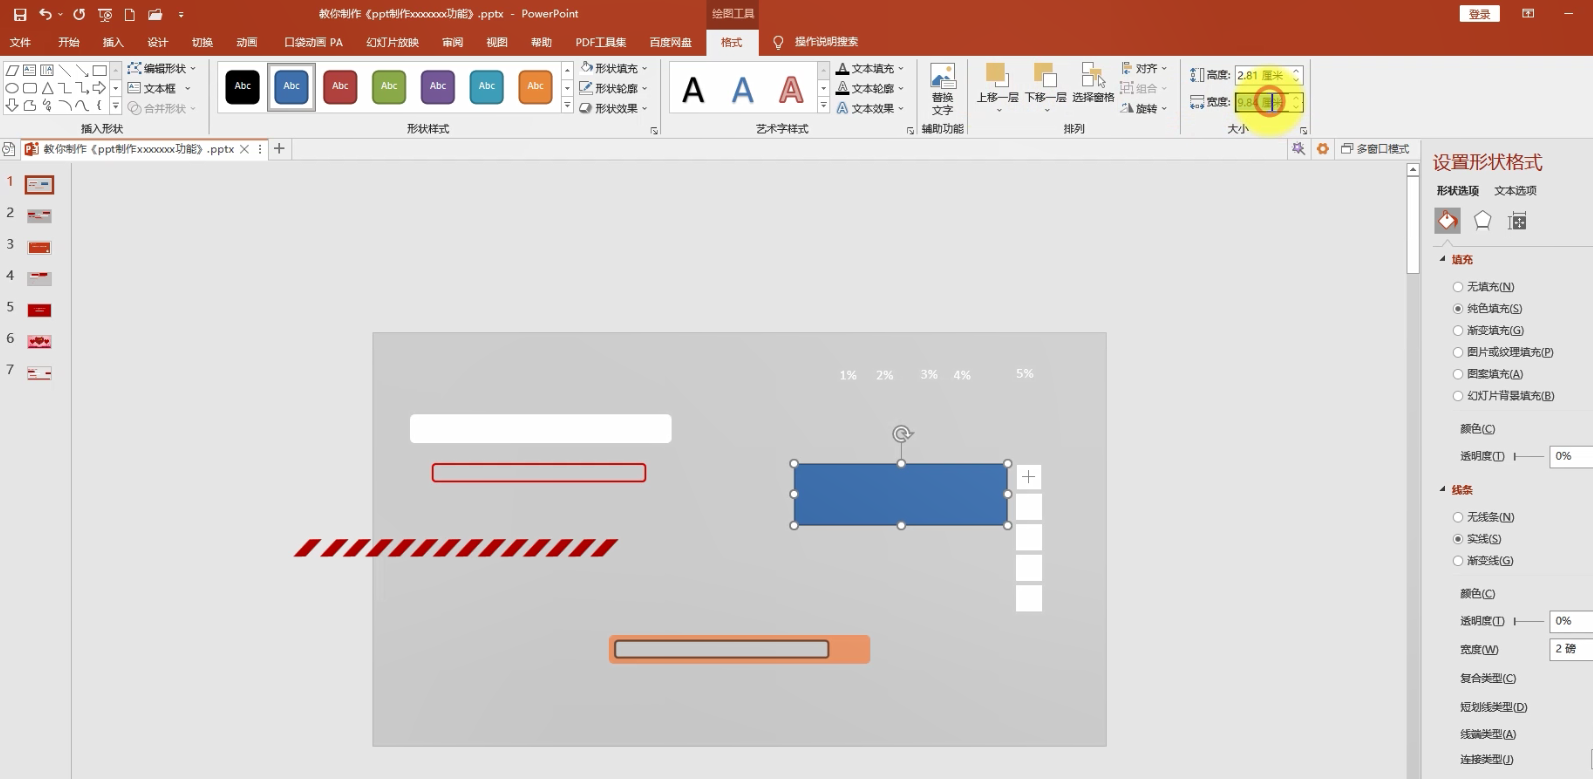
Task: Add a new document tab with plus button
Action: (x=279, y=148)
